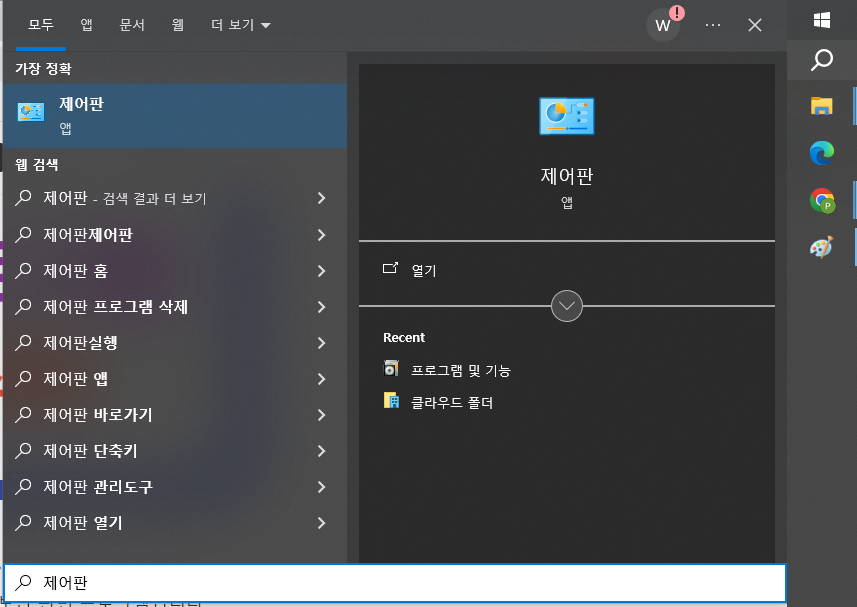Click the ellipsis options menu at top right
857x607 pixels.
tap(712, 24)
